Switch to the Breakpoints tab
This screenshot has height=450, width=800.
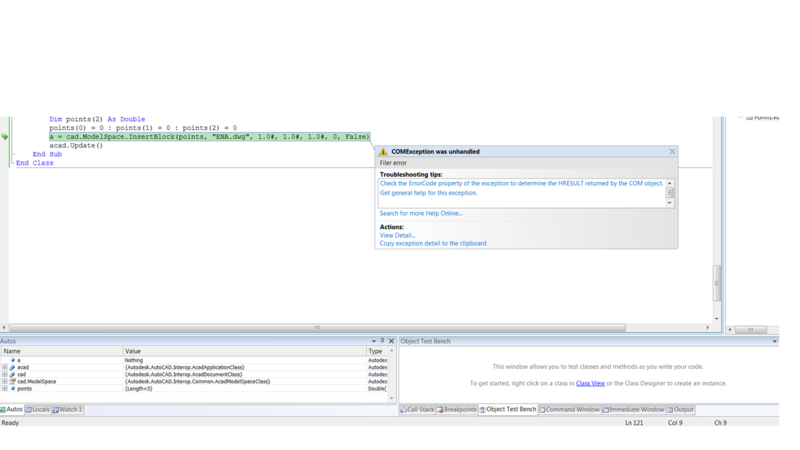coord(457,410)
